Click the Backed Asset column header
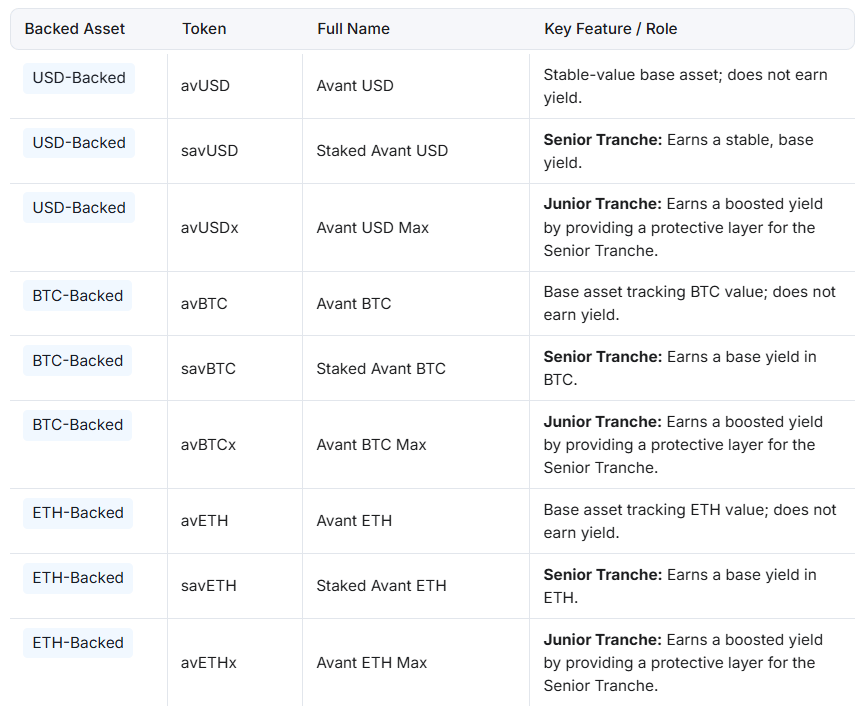This screenshot has height=712, width=859. pos(75,29)
